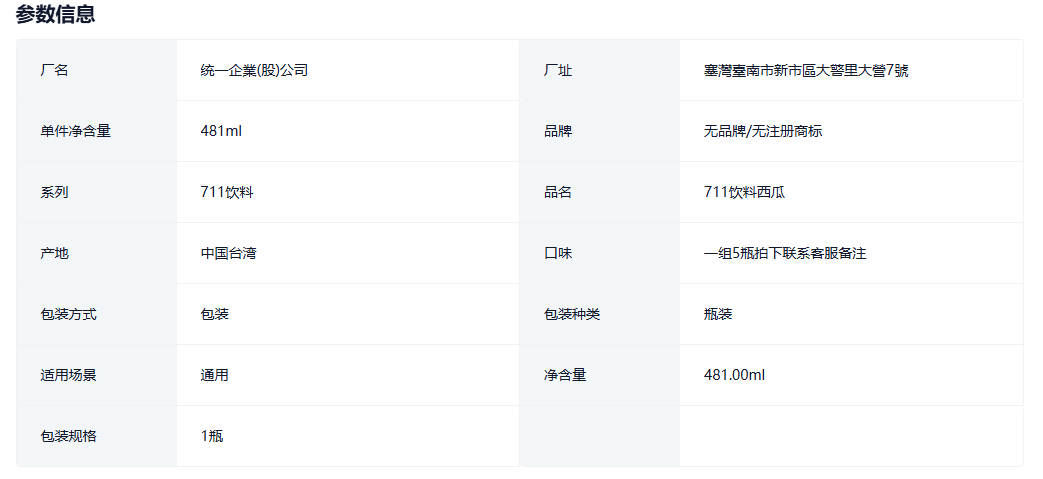The width and height of the screenshot is (1043, 479).
Task: Select the 481.00ml value
Action: pyautogui.click(x=734, y=375)
